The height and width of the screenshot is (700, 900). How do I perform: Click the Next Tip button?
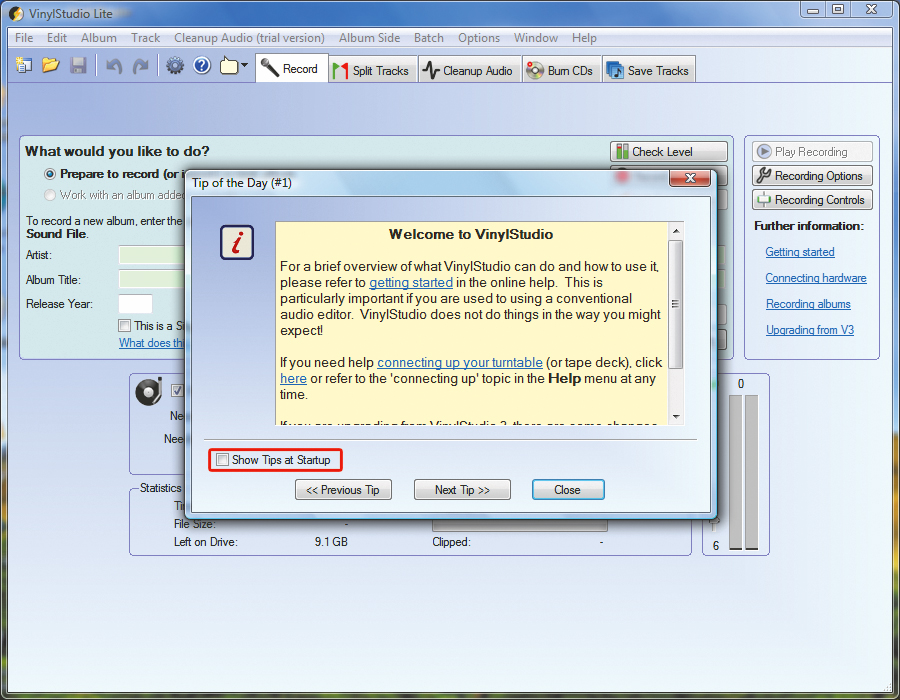click(462, 490)
